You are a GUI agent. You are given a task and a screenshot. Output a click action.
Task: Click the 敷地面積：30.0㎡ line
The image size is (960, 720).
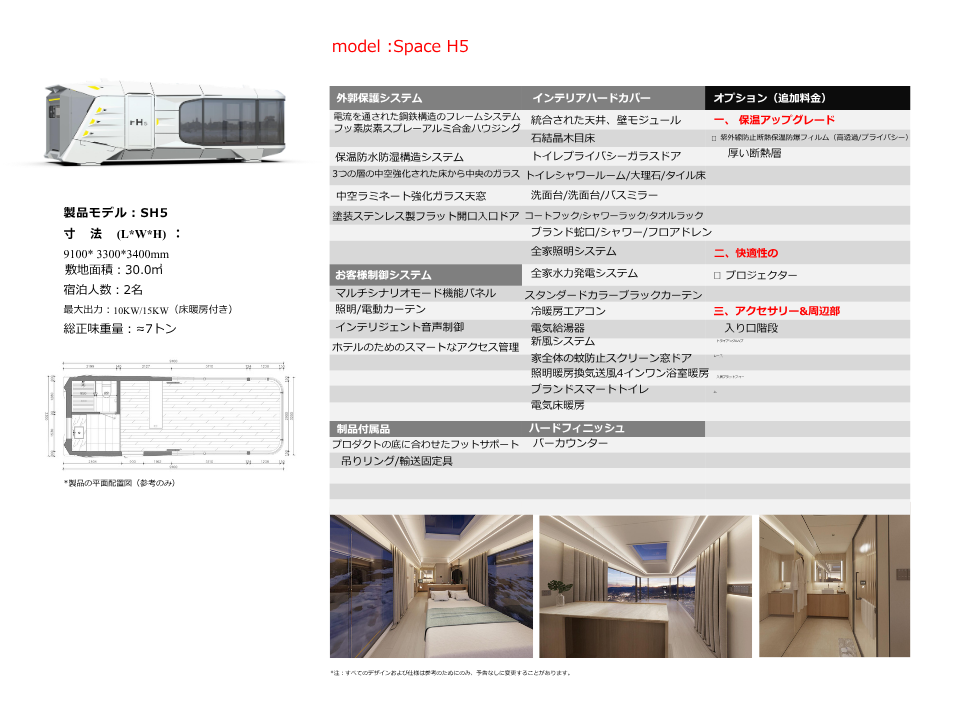[x=113, y=270]
